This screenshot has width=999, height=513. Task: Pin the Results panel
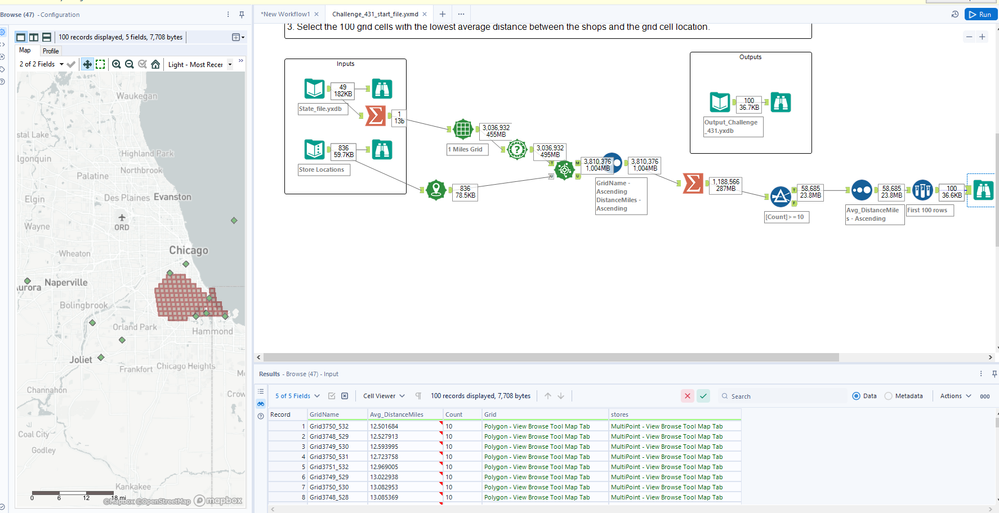(x=994, y=373)
